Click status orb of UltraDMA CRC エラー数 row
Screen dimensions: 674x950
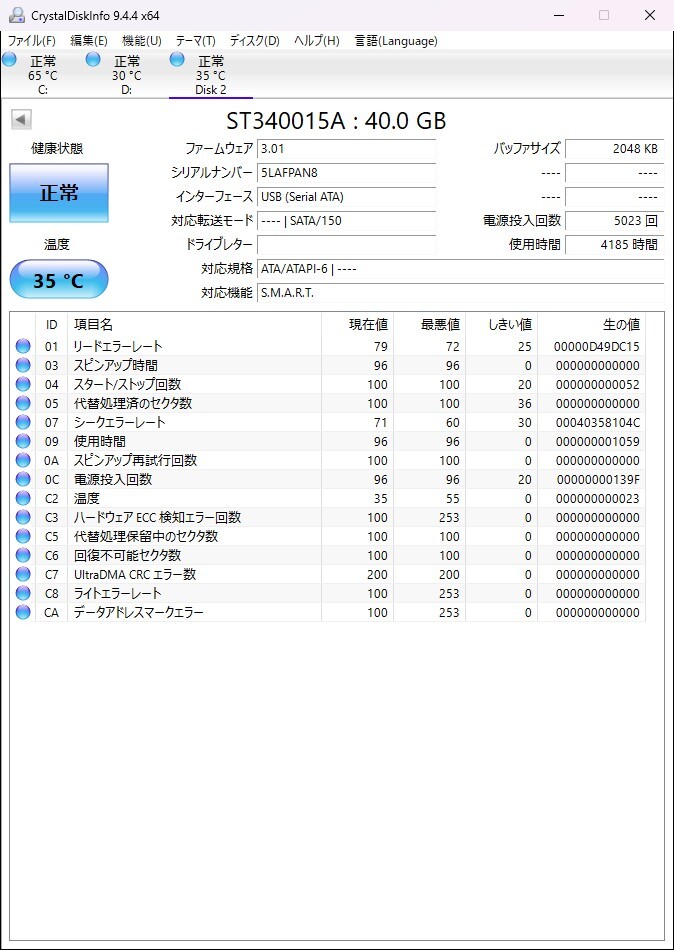[x=23, y=574]
